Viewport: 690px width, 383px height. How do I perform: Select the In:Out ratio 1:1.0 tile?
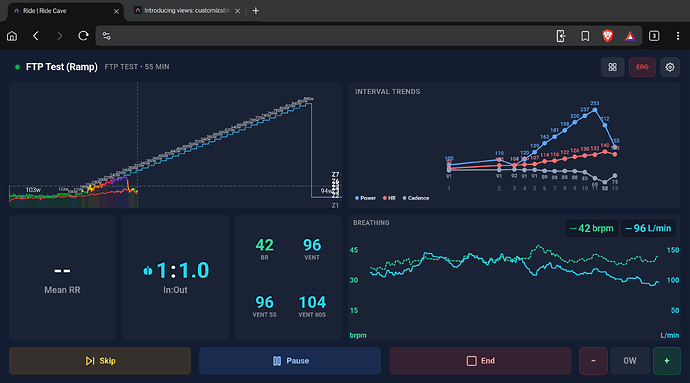pos(175,278)
